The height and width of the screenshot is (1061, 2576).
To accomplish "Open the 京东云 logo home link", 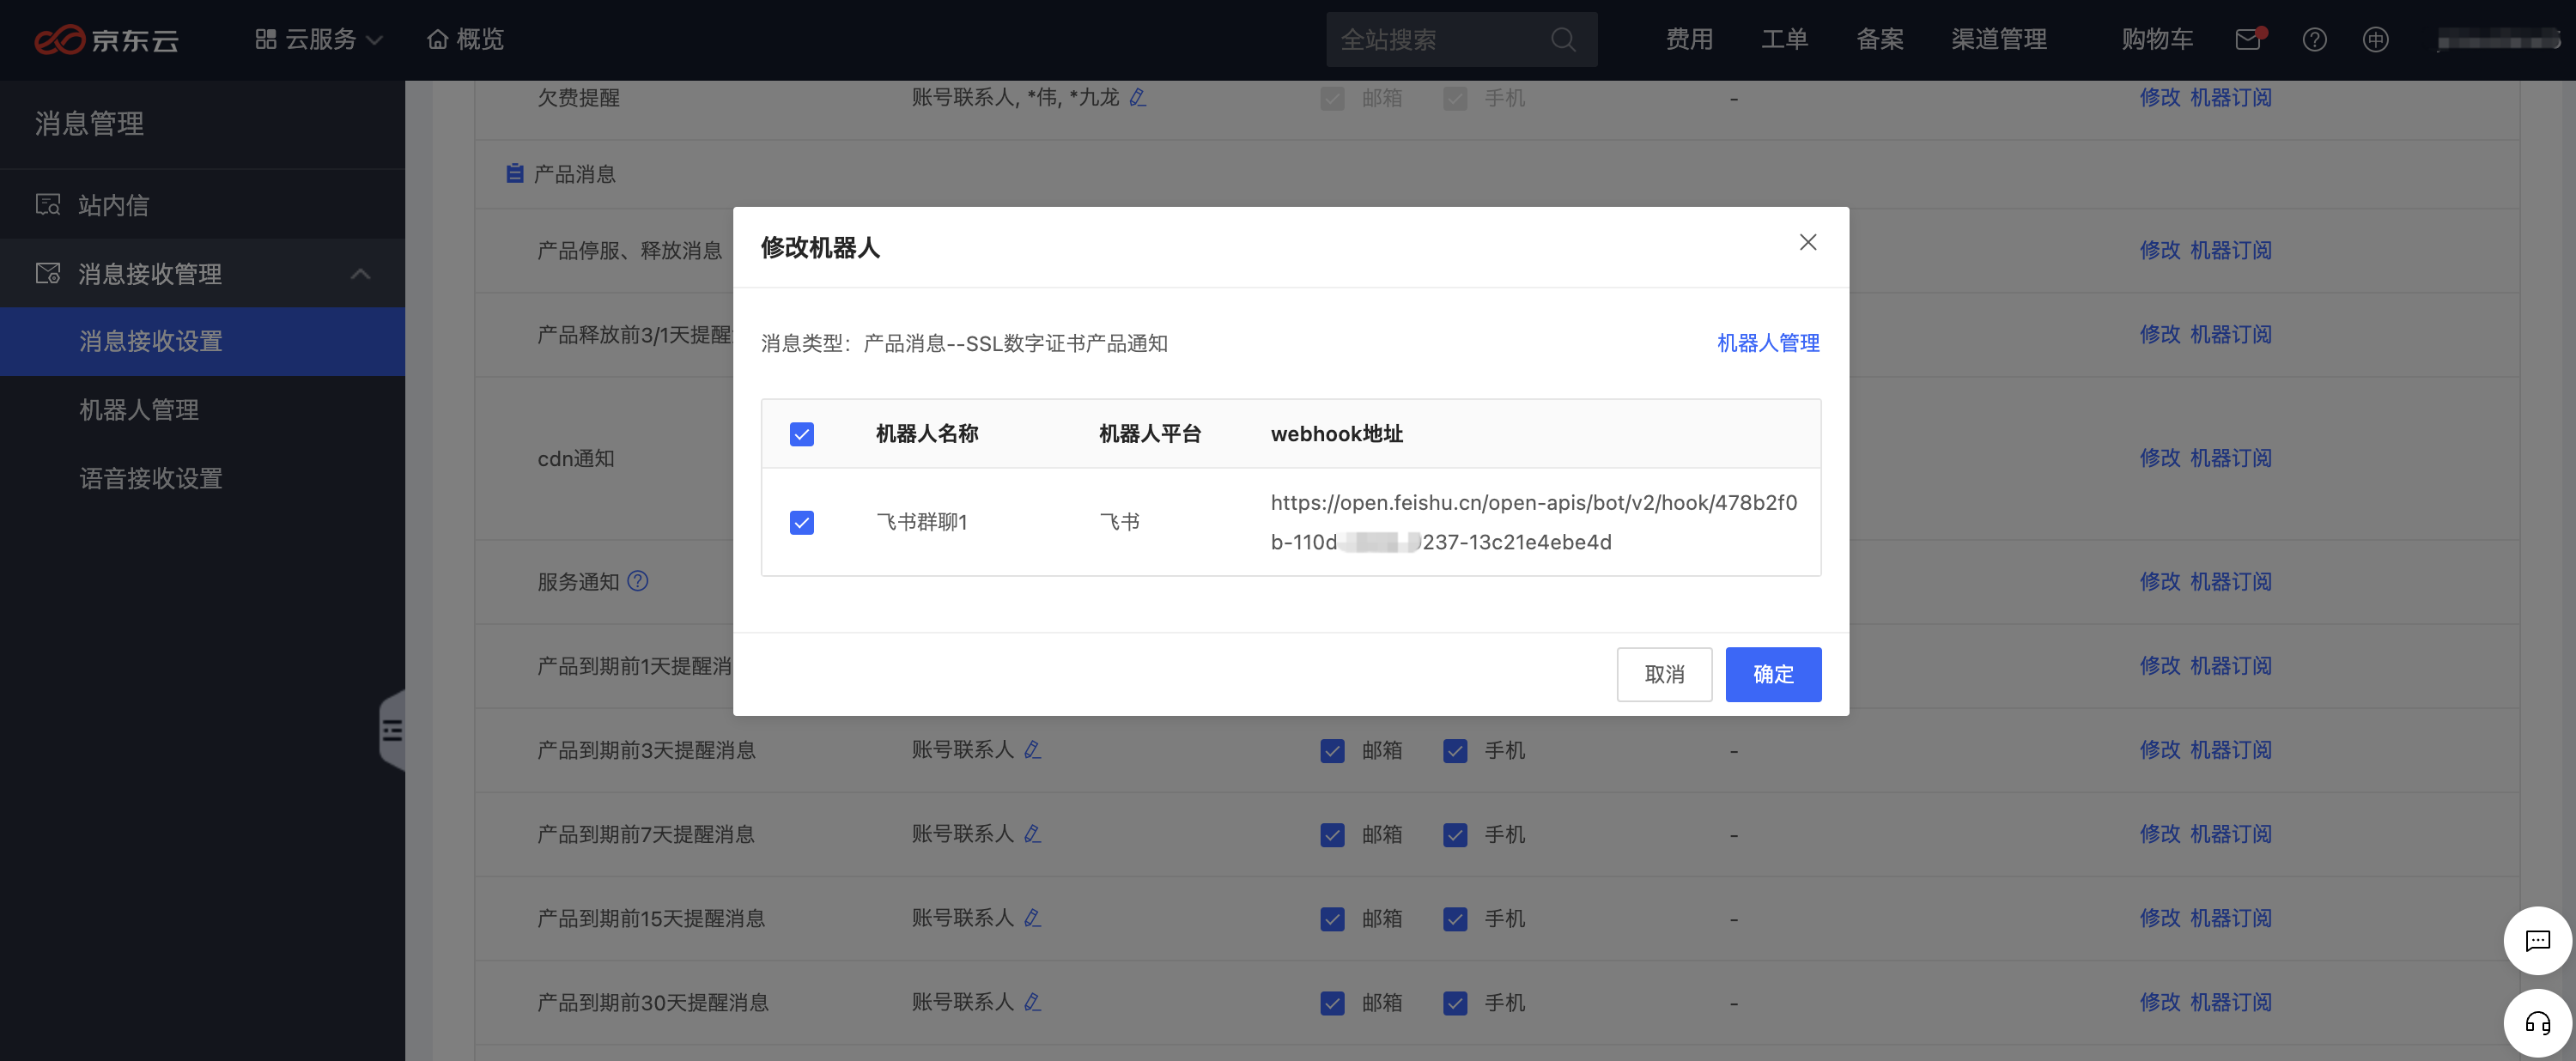I will pyautogui.click(x=106, y=40).
